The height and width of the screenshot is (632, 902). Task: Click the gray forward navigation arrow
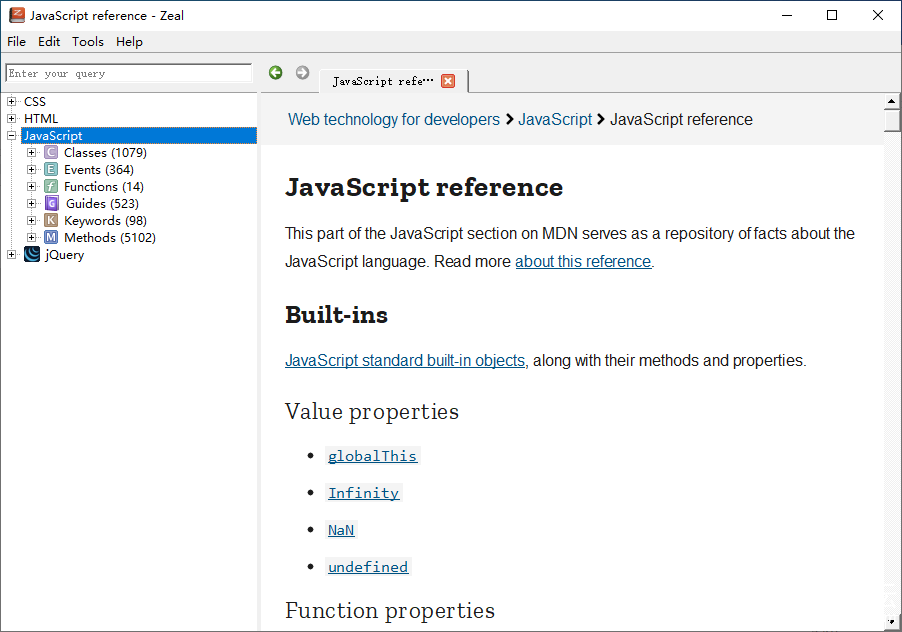(x=303, y=72)
